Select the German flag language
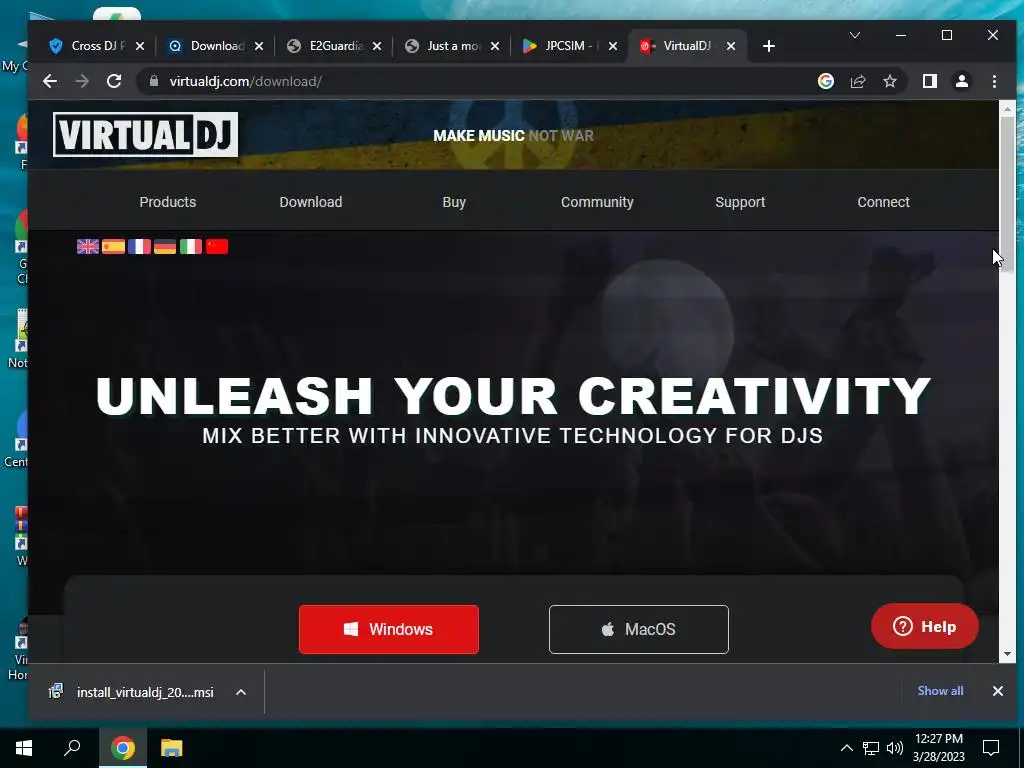This screenshot has width=1024, height=768. coord(165,246)
